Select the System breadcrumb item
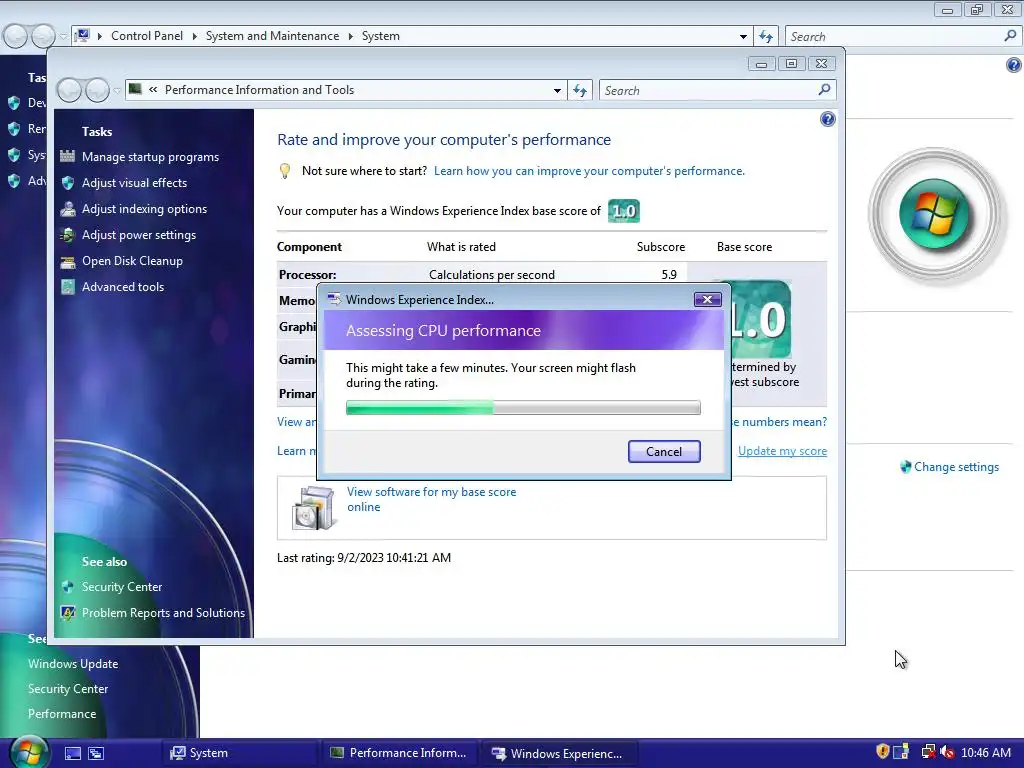Image resolution: width=1024 pixels, height=768 pixels. click(x=381, y=36)
